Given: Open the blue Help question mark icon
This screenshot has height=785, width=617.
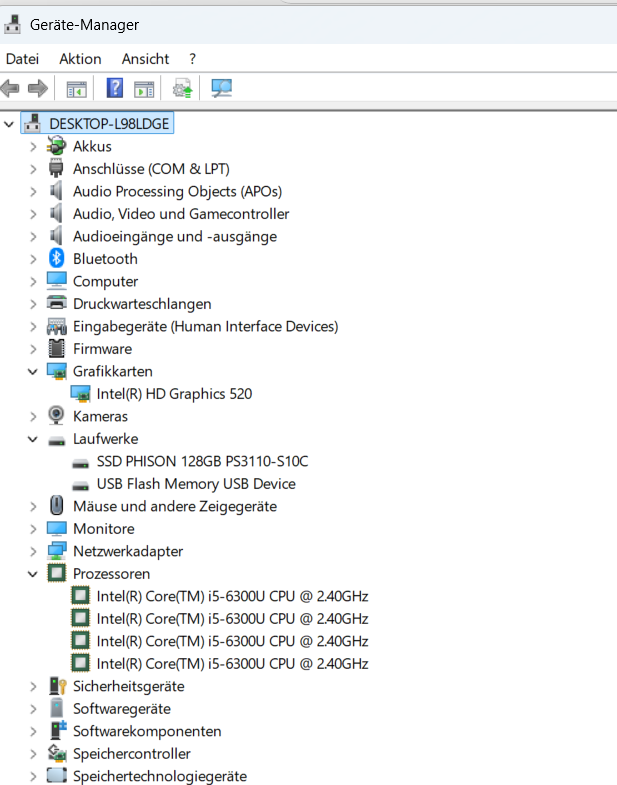Looking at the screenshot, I should (x=115, y=88).
